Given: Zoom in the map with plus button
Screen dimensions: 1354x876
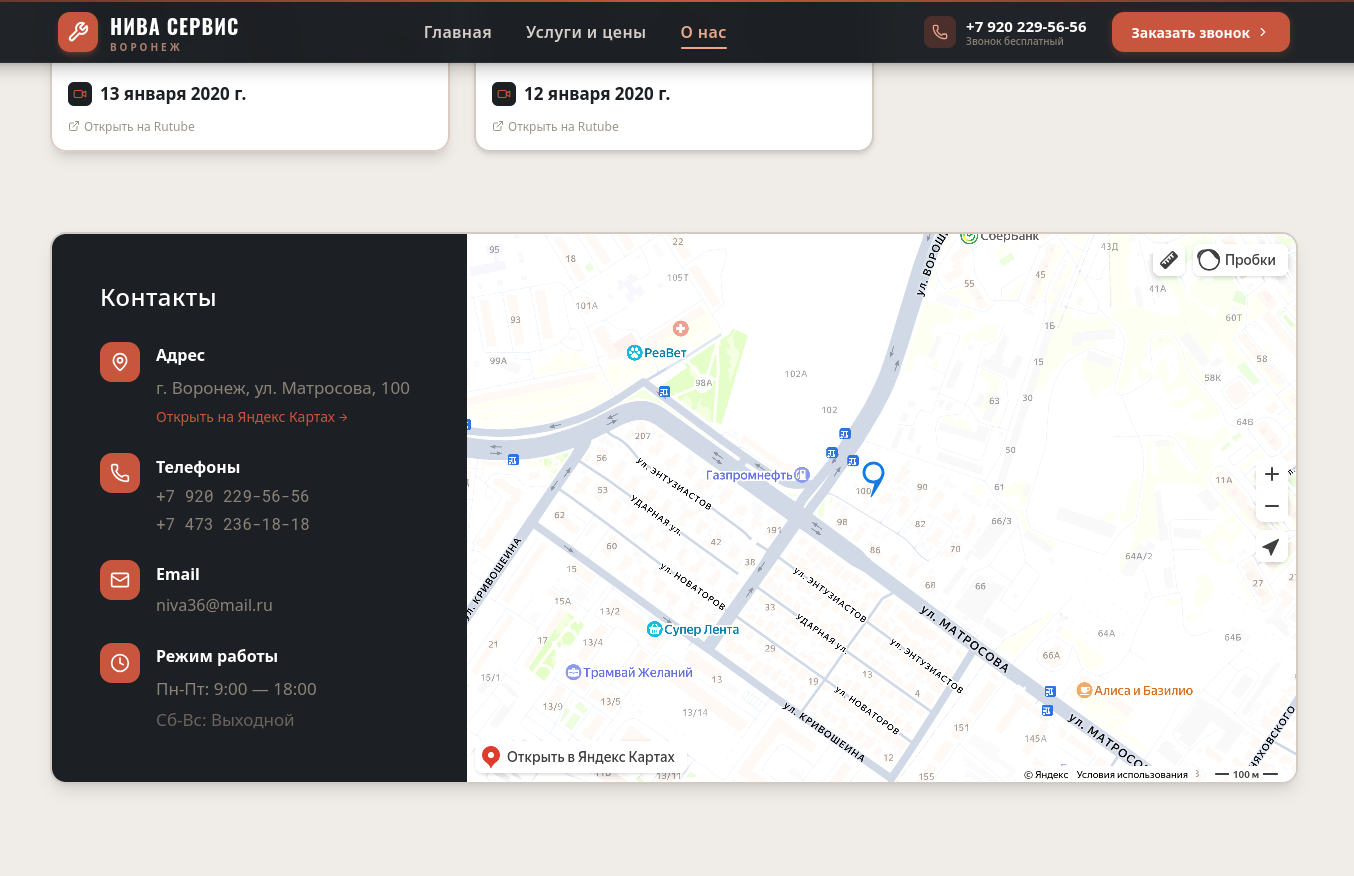Looking at the screenshot, I should (1272, 474).
